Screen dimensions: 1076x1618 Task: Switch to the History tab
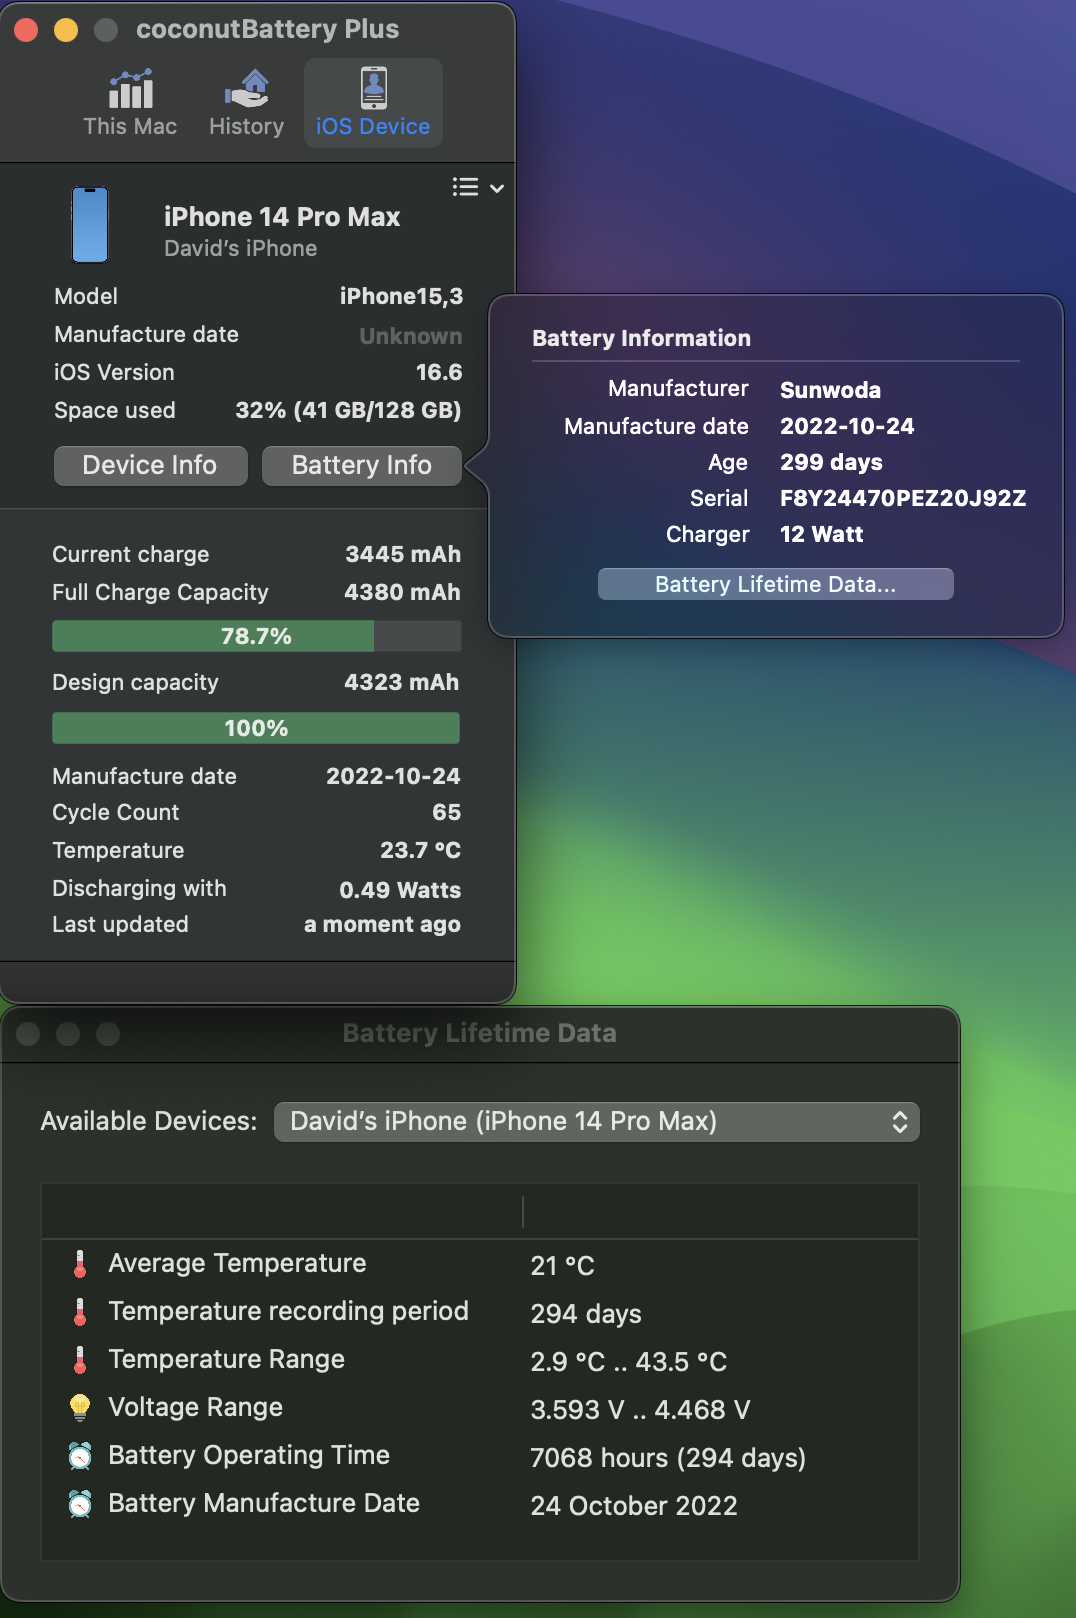tap(246, 103)
